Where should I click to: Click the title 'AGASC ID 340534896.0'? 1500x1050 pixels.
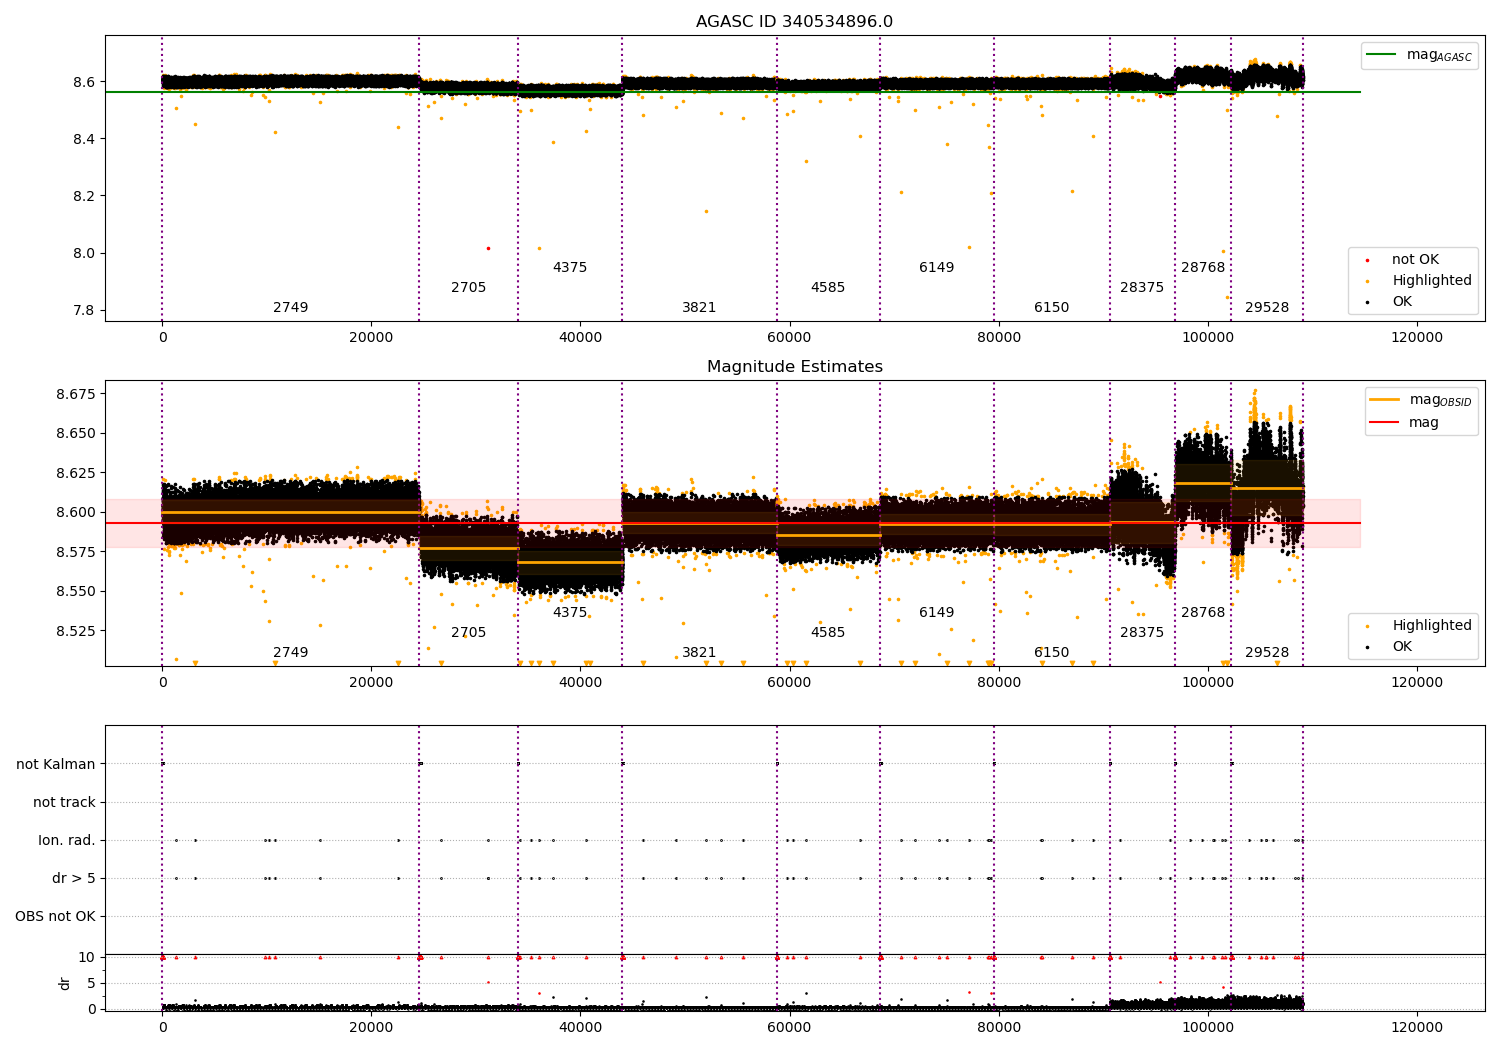coord(794,22)
